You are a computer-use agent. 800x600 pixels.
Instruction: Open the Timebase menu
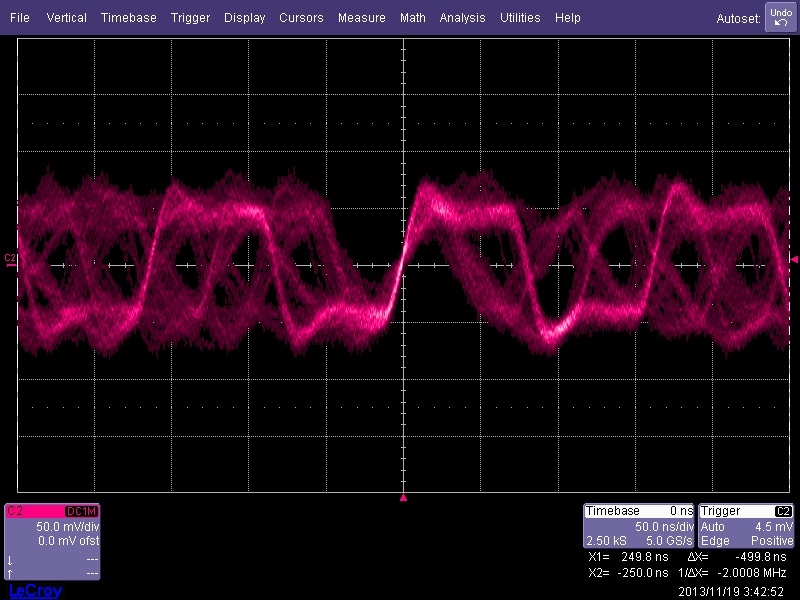pos(129,18)
